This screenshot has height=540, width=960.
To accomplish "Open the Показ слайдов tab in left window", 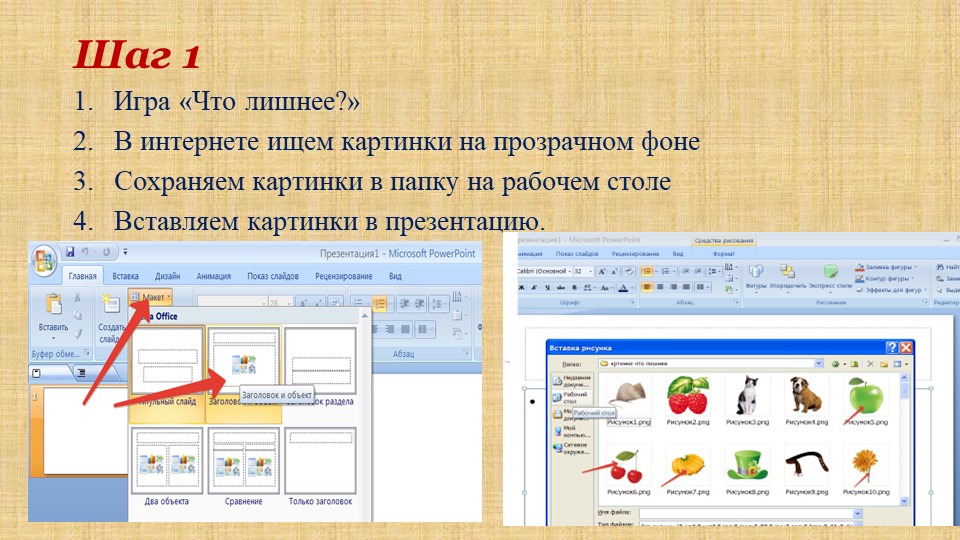I will pos(272,276).
